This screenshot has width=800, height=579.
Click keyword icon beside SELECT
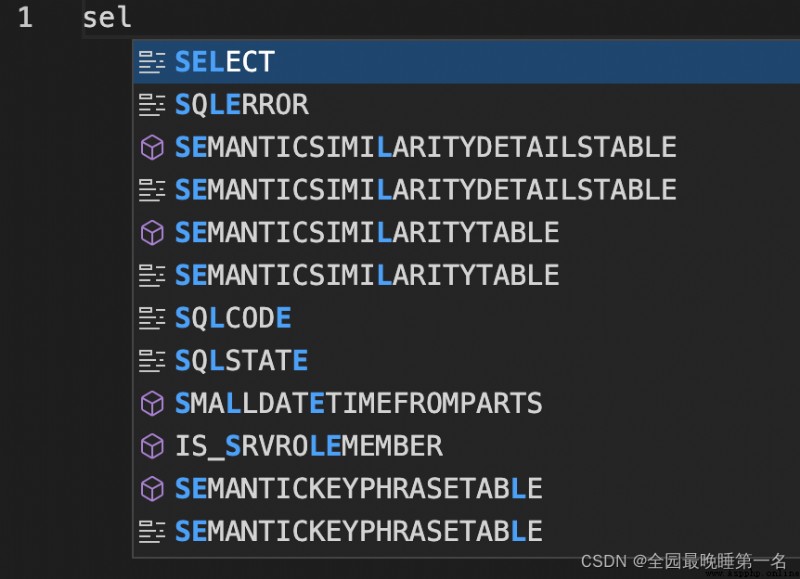152,62
